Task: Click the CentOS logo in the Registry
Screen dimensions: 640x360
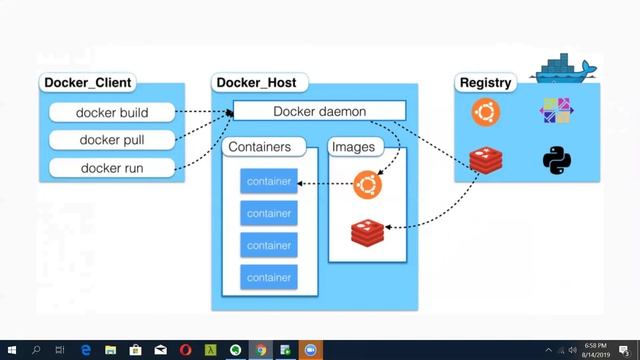Action: coord(556,110)
